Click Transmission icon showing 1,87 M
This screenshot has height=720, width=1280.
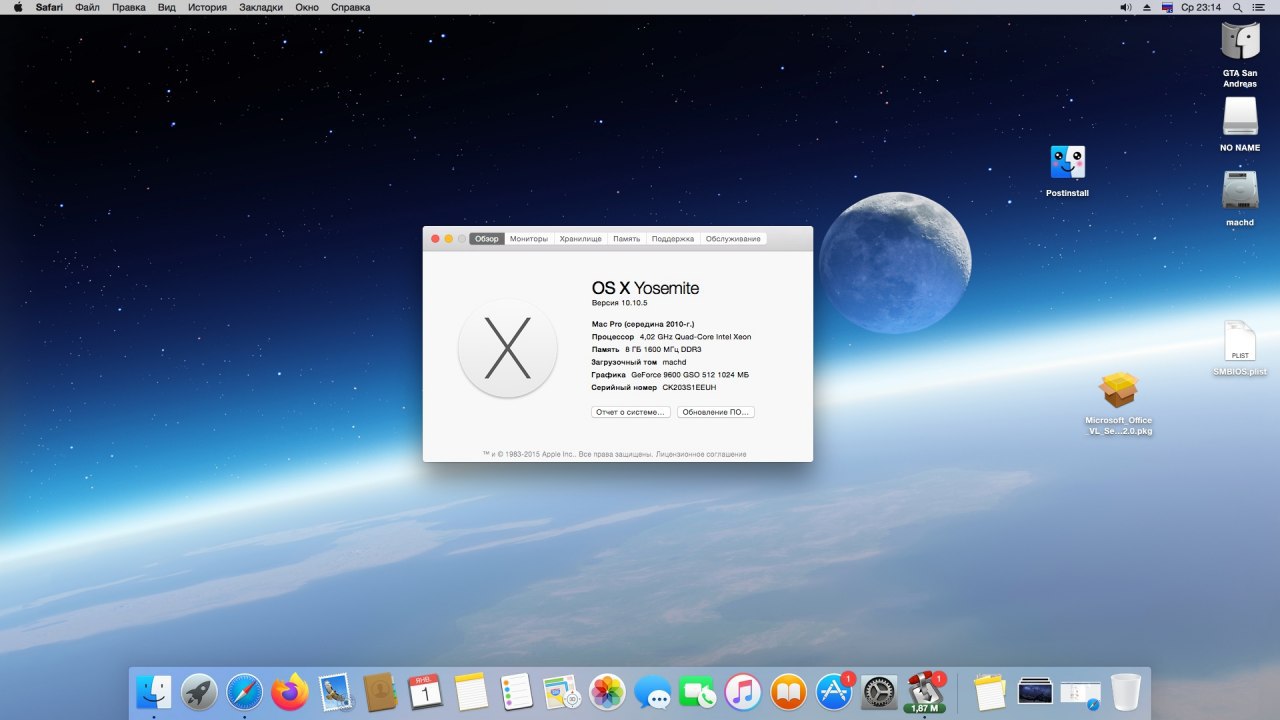(x=925, y=691)
